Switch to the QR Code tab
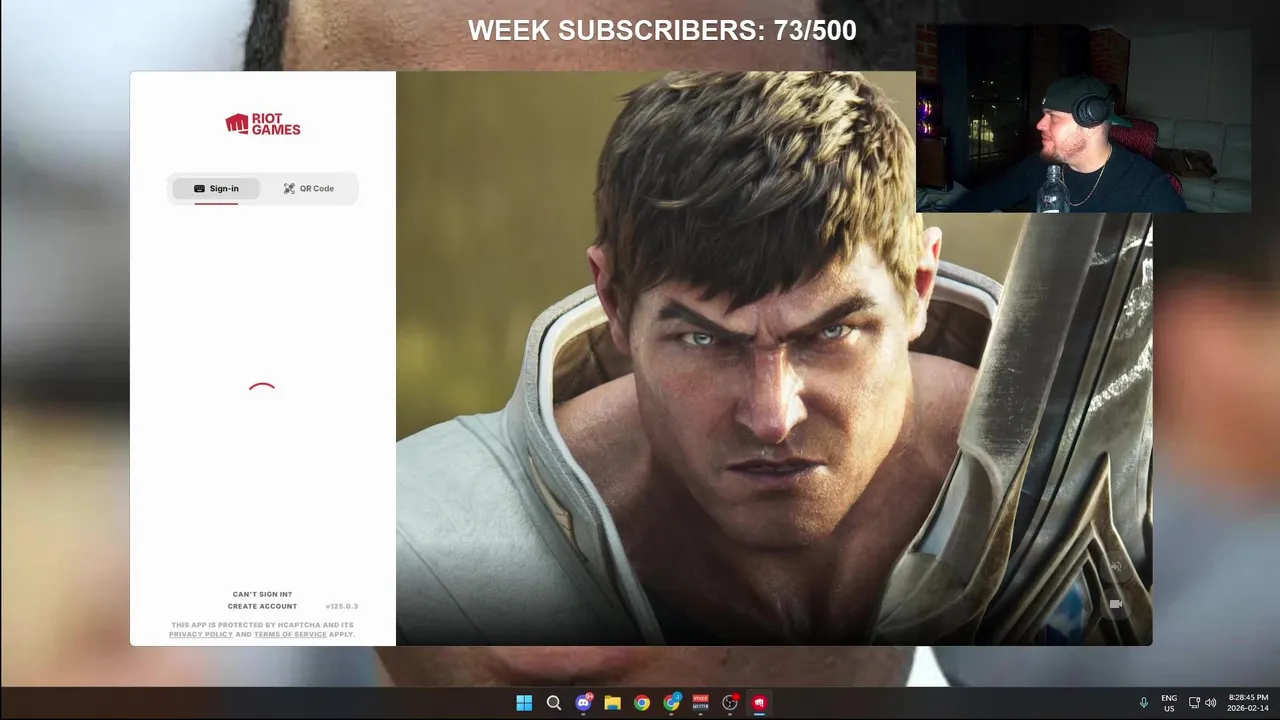The image size is (1280, 720). point(308,188)
